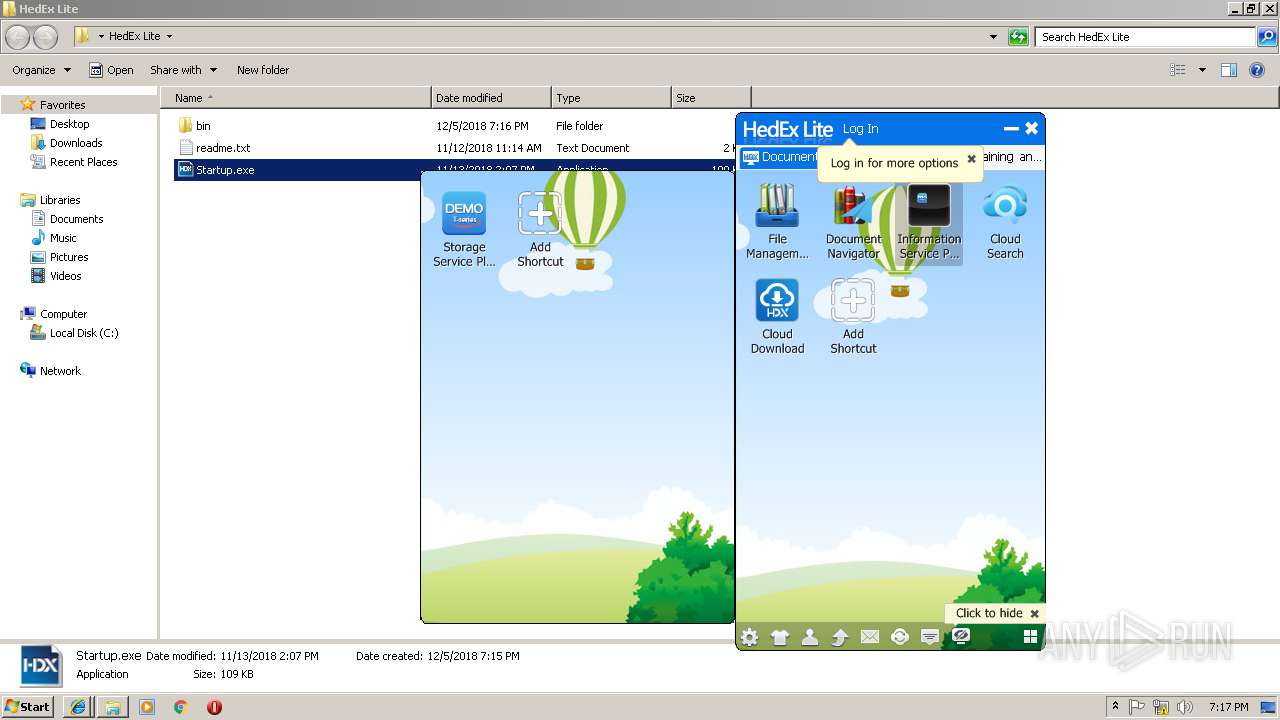Click the Forward navigation button

coord(45,37)
